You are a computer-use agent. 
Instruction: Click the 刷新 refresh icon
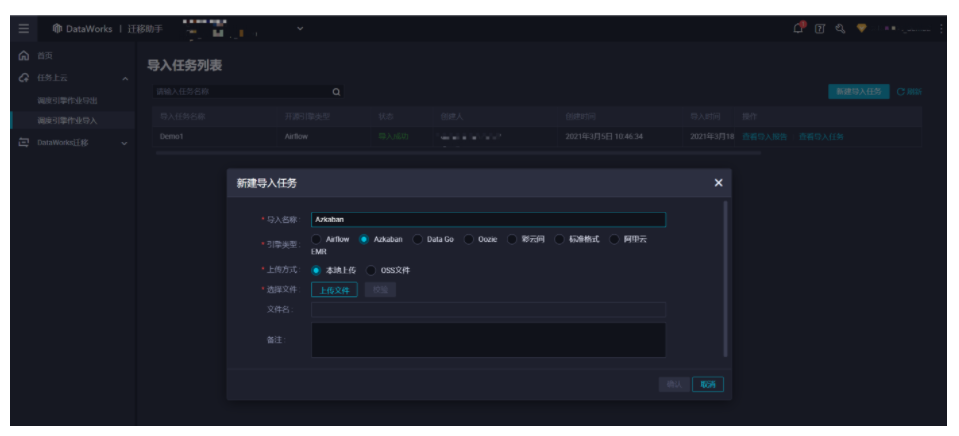click(x=900, y=92)
